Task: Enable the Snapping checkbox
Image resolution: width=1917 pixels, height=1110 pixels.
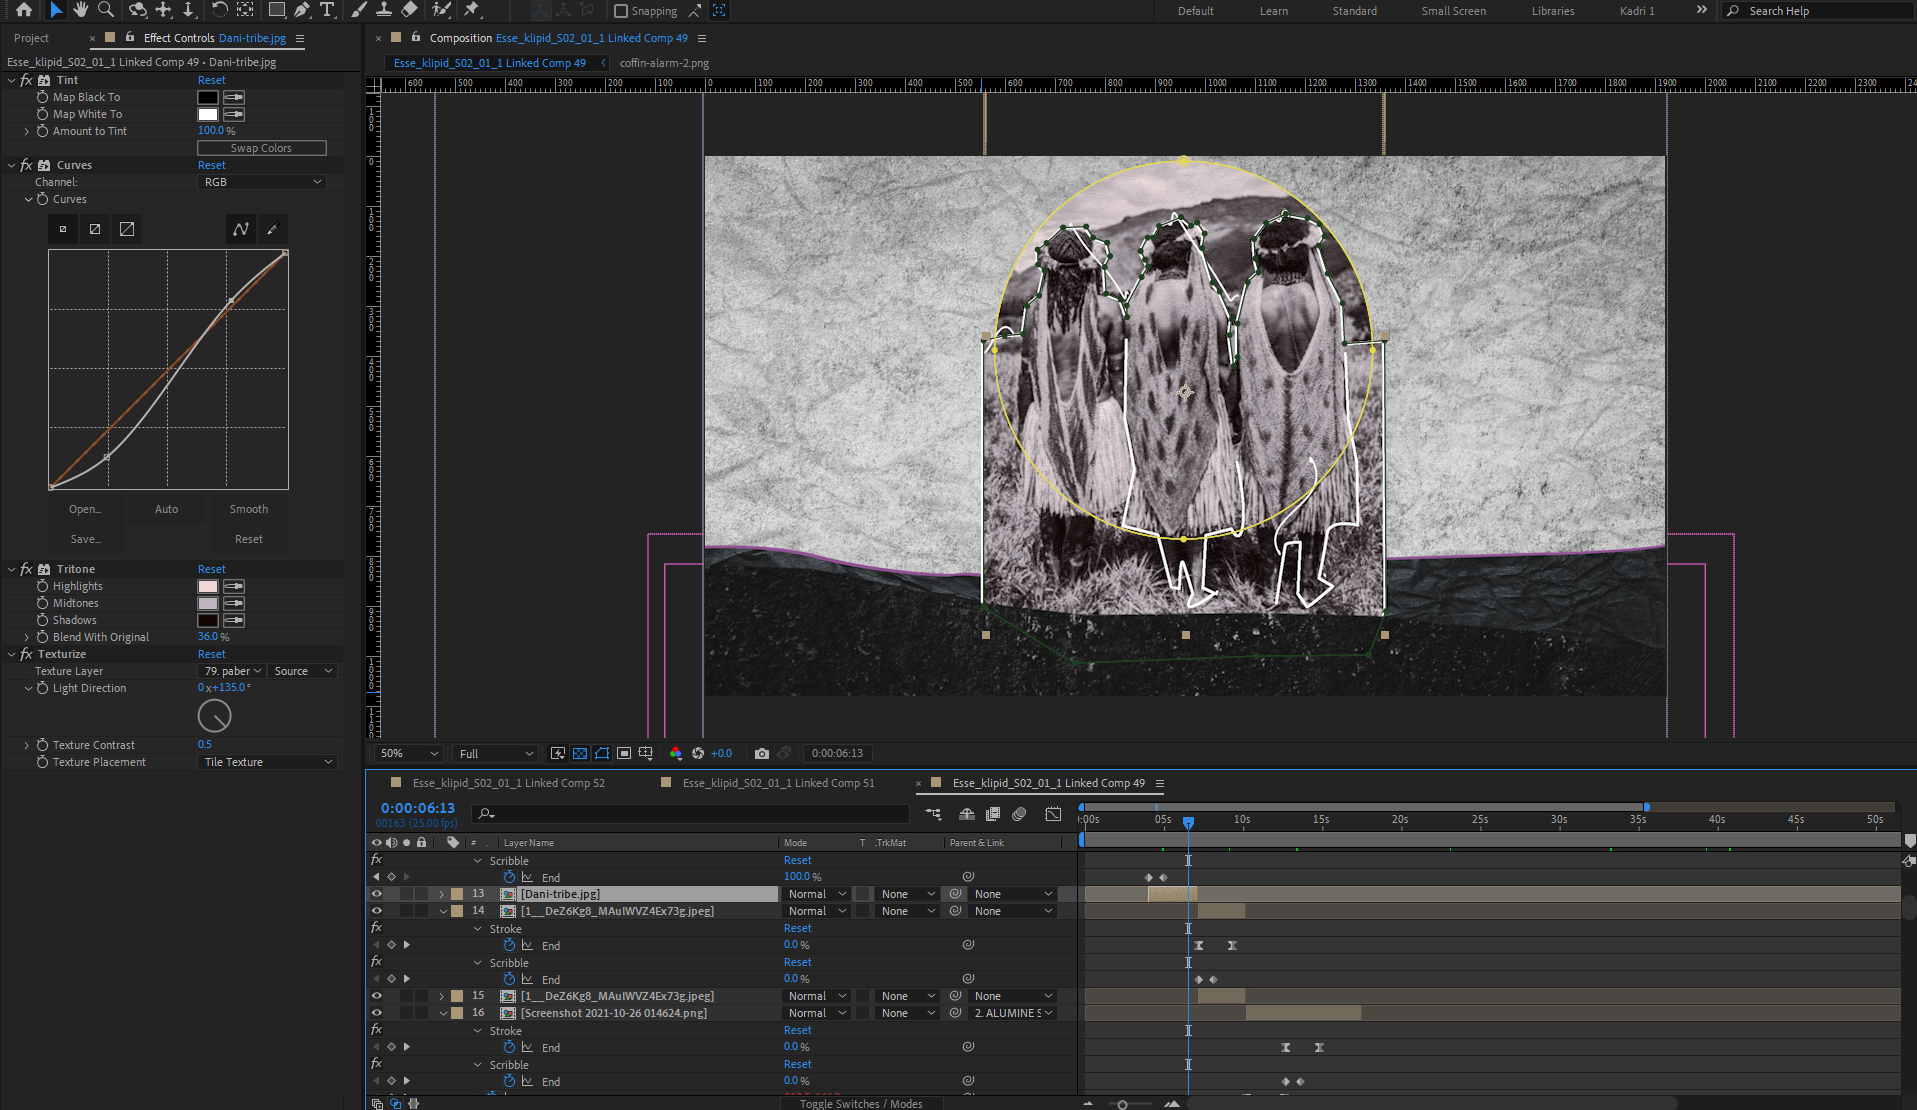Action: click(x=621, y=11)
